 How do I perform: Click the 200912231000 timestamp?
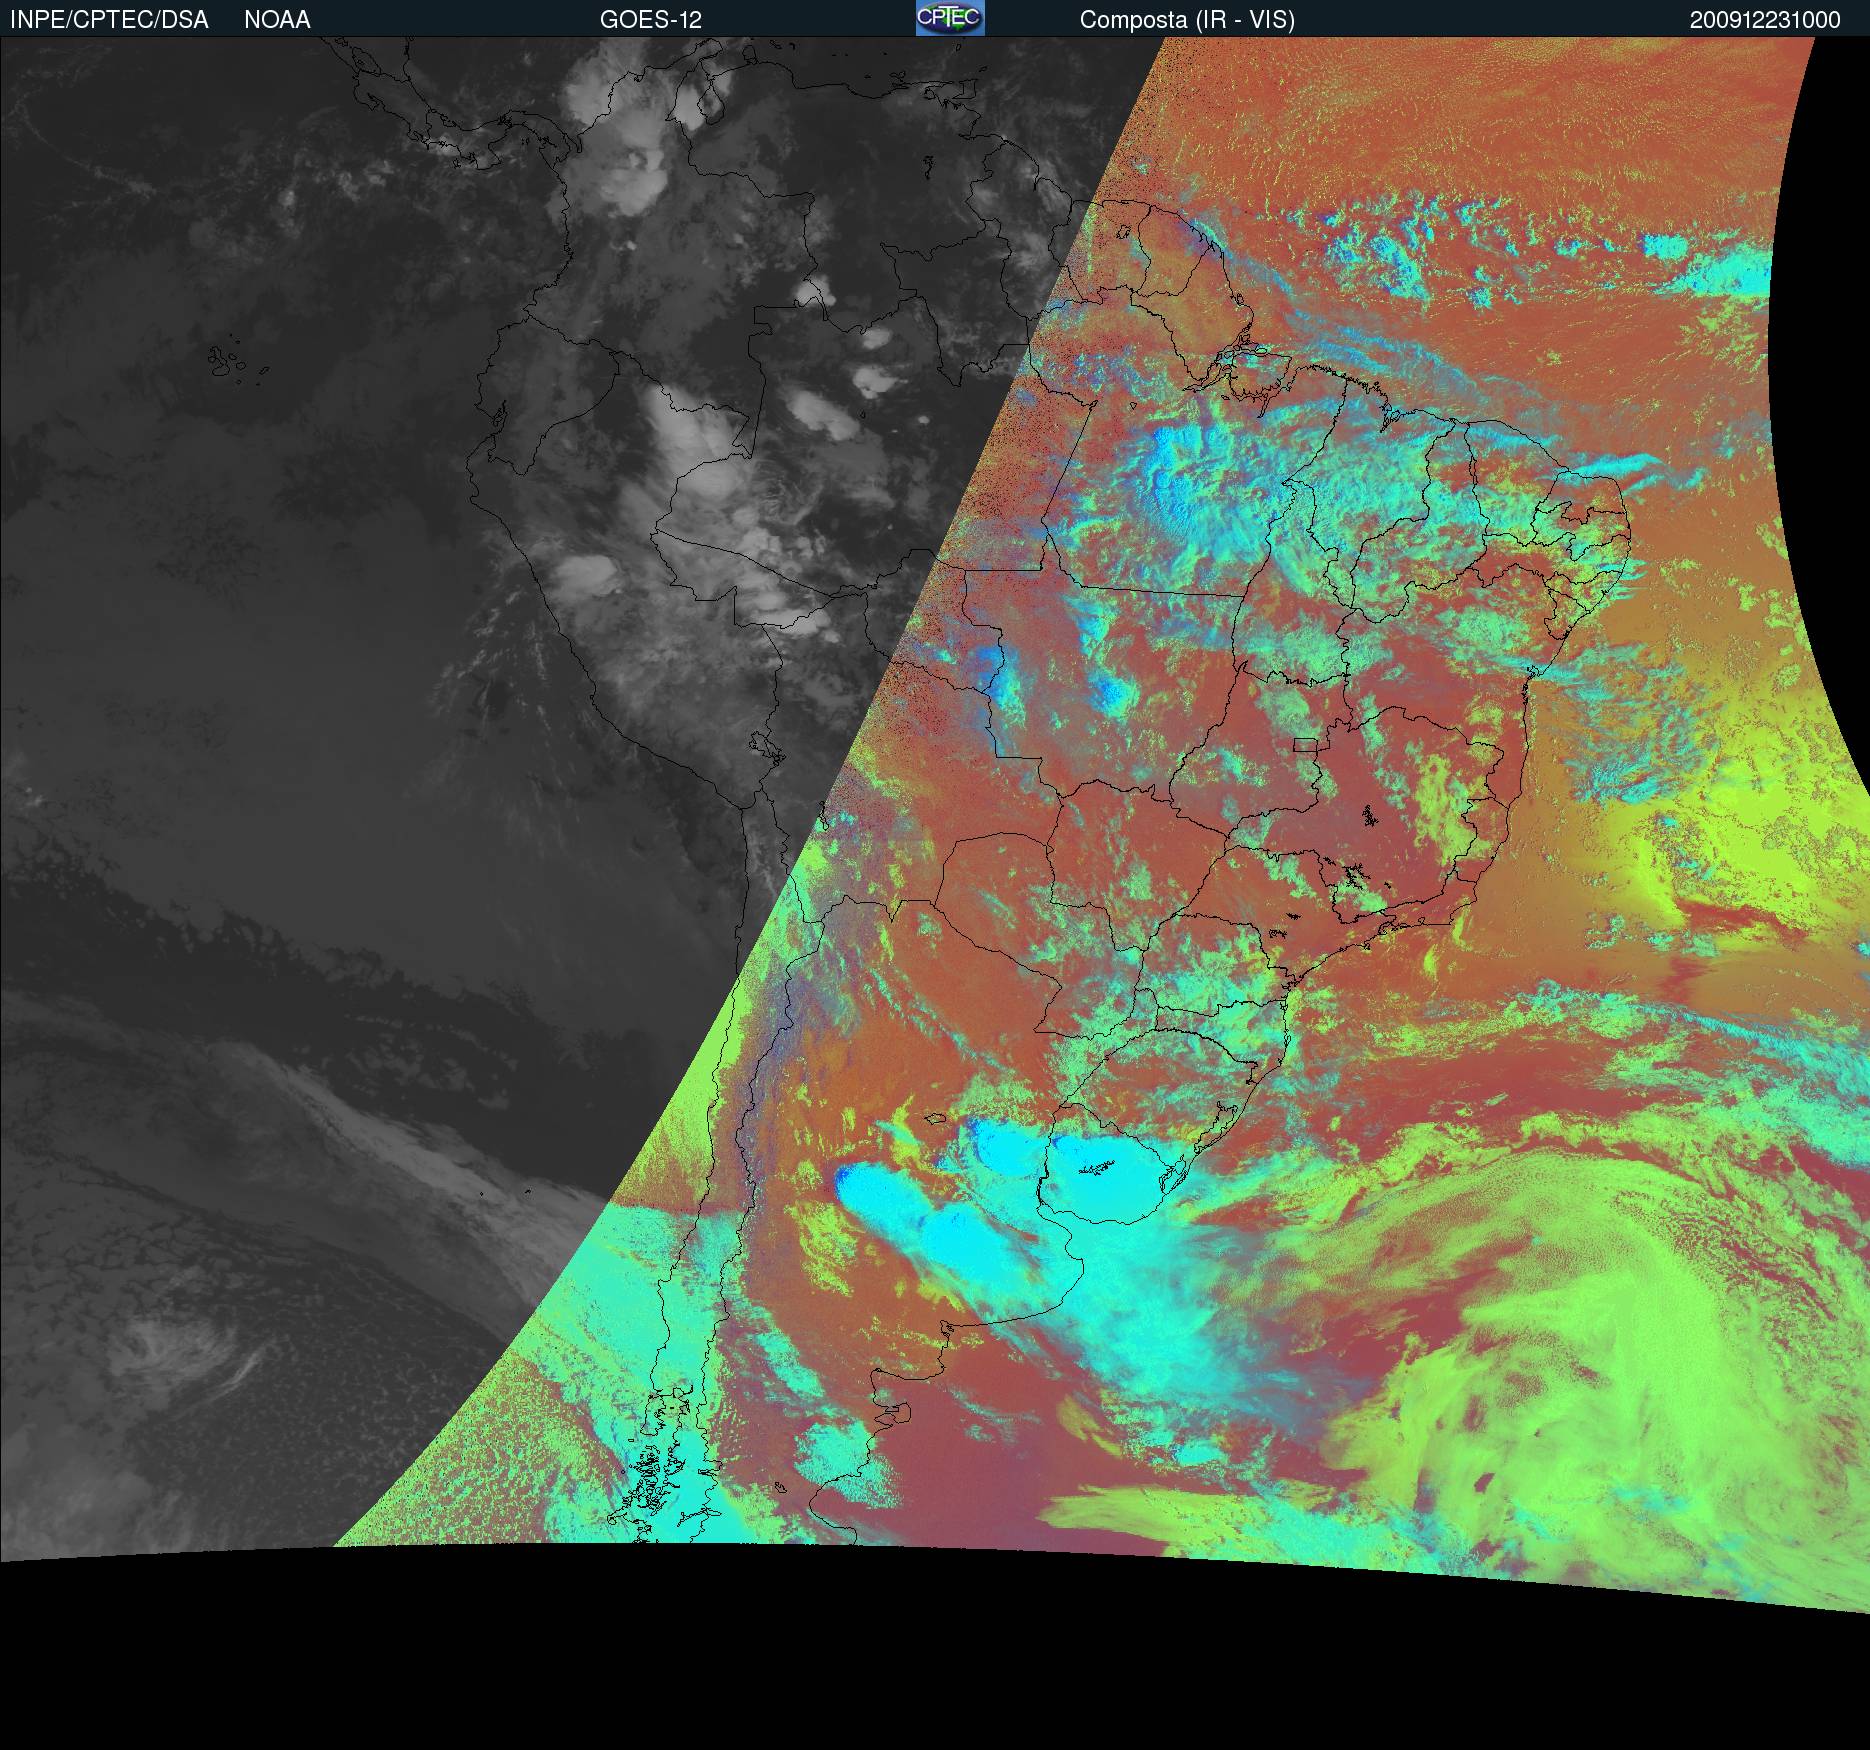pyautogui.click(x=1765, y=20)
